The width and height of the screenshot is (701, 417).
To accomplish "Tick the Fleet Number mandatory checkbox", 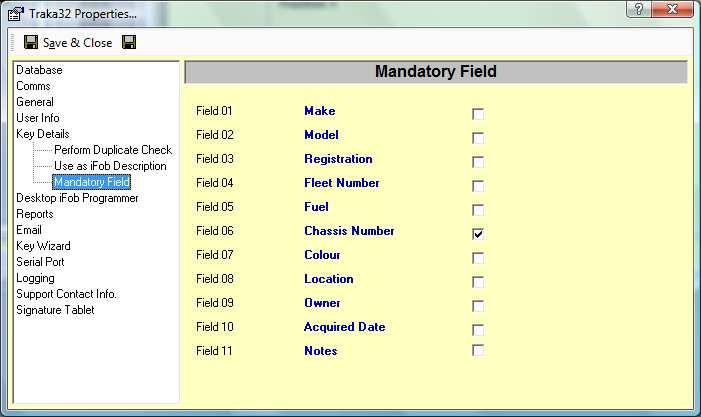I will click(x=478, y=186).
